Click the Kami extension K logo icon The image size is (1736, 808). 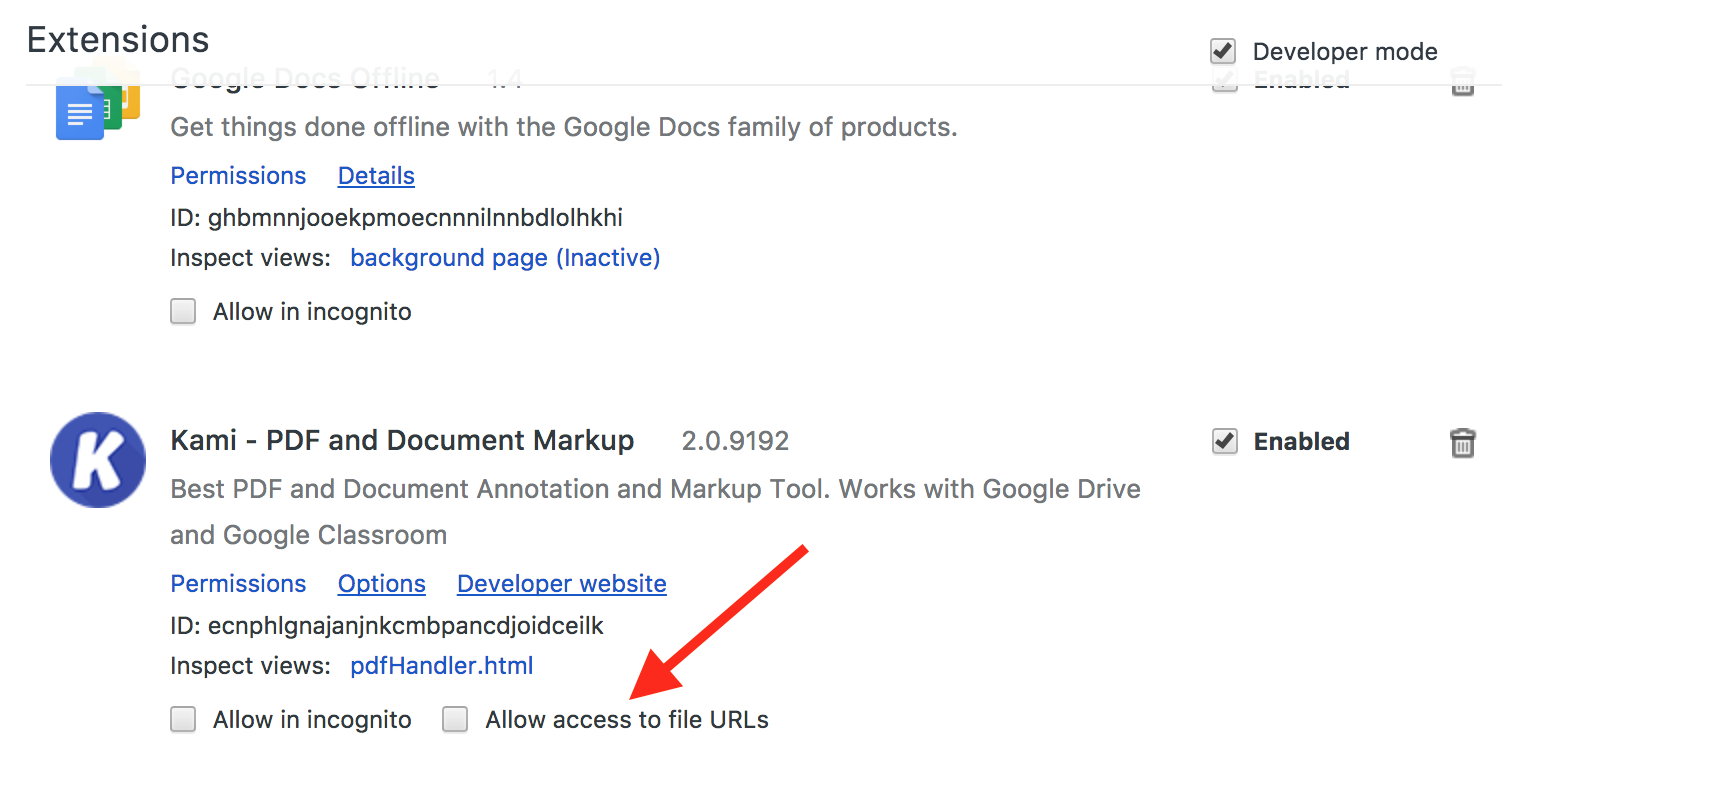(x=98, y=460)
